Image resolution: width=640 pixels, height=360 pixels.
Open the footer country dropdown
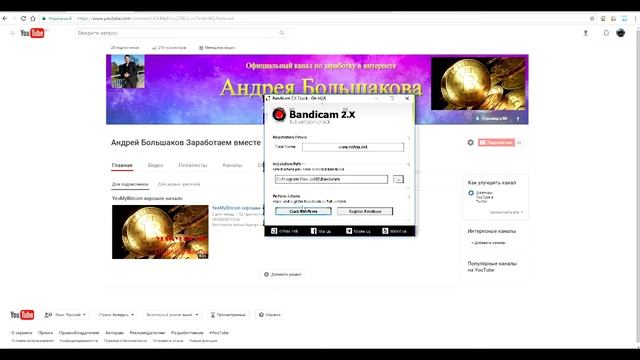pyautogui.click(x=116, y=315)
